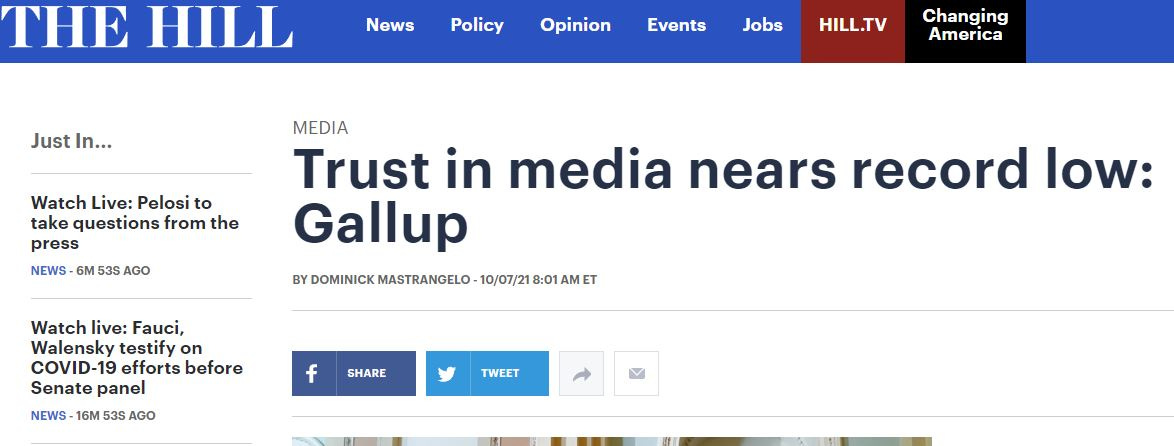
Task: Open the Policy menu
Action: coord(477,25)
